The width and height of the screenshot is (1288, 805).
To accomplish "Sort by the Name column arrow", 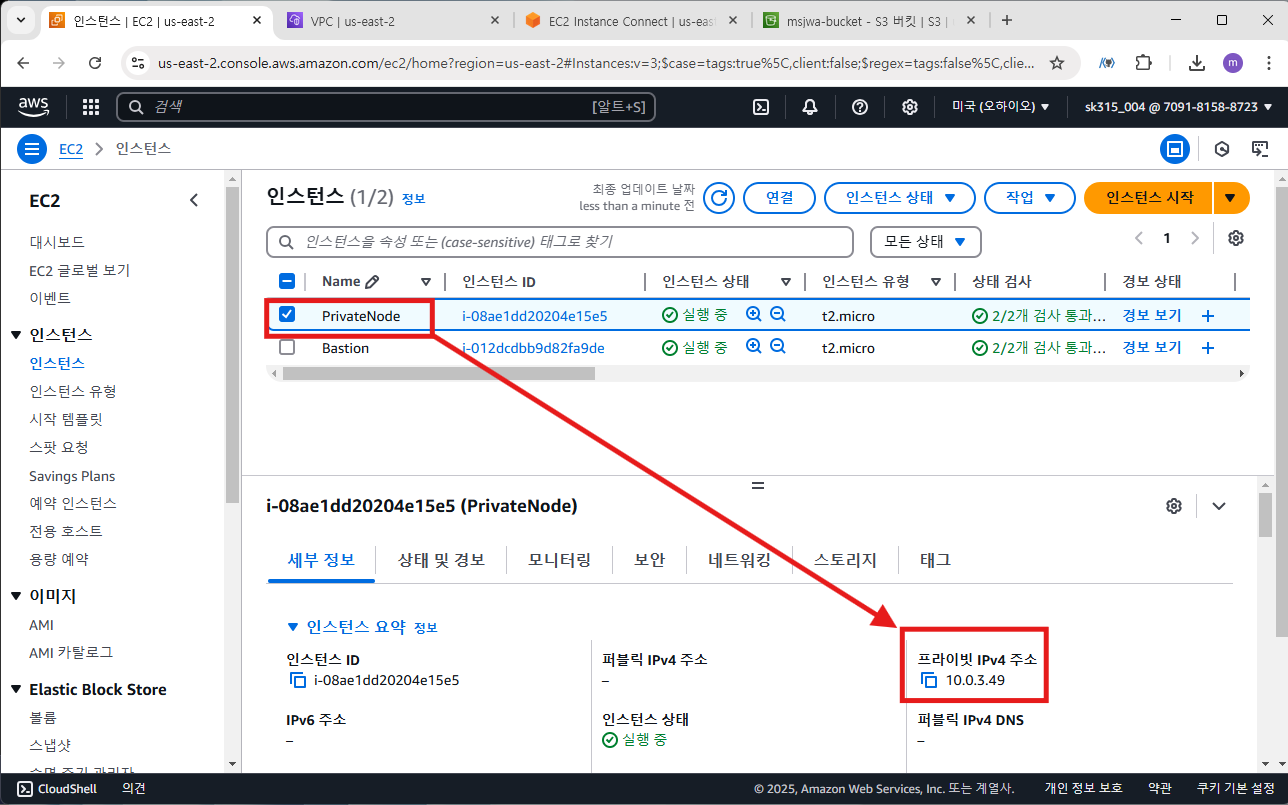I will 426,282.
